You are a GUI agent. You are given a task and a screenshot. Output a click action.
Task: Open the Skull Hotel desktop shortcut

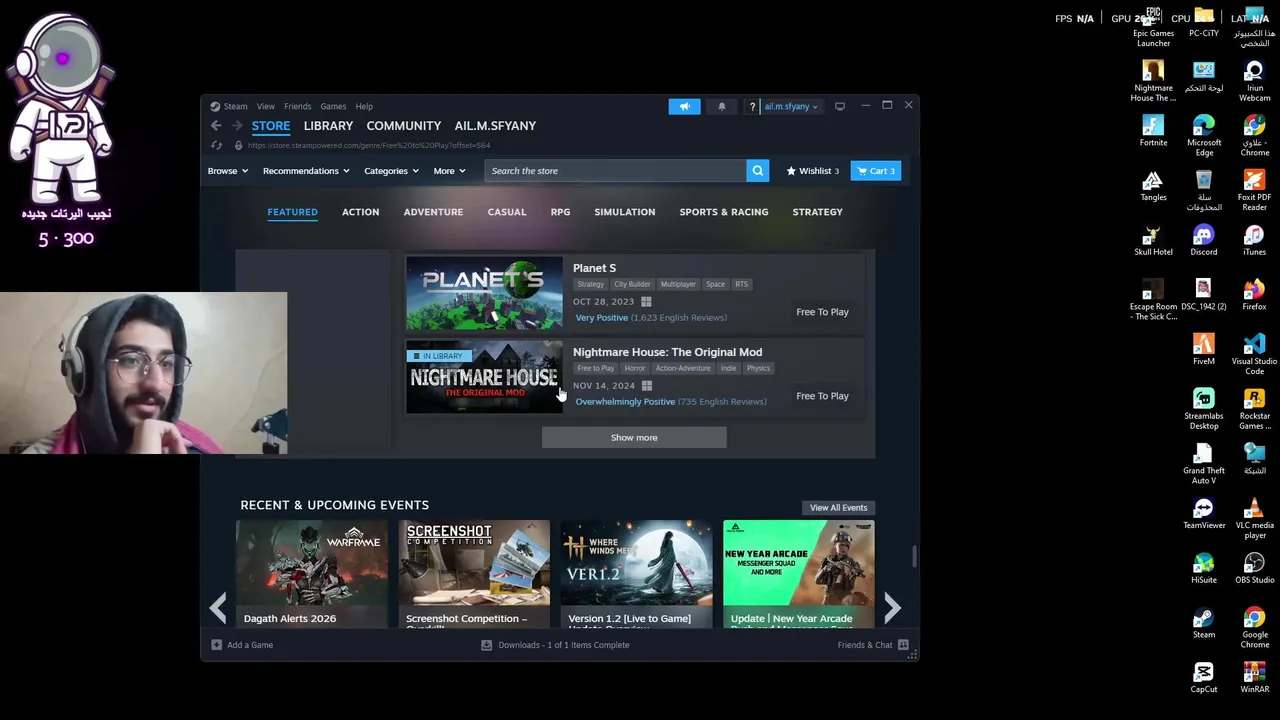point(1153,240)
